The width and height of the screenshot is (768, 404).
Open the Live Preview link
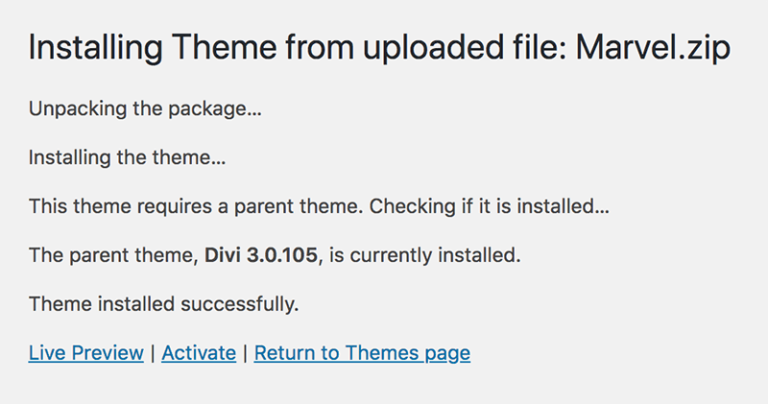coord(86,353)
